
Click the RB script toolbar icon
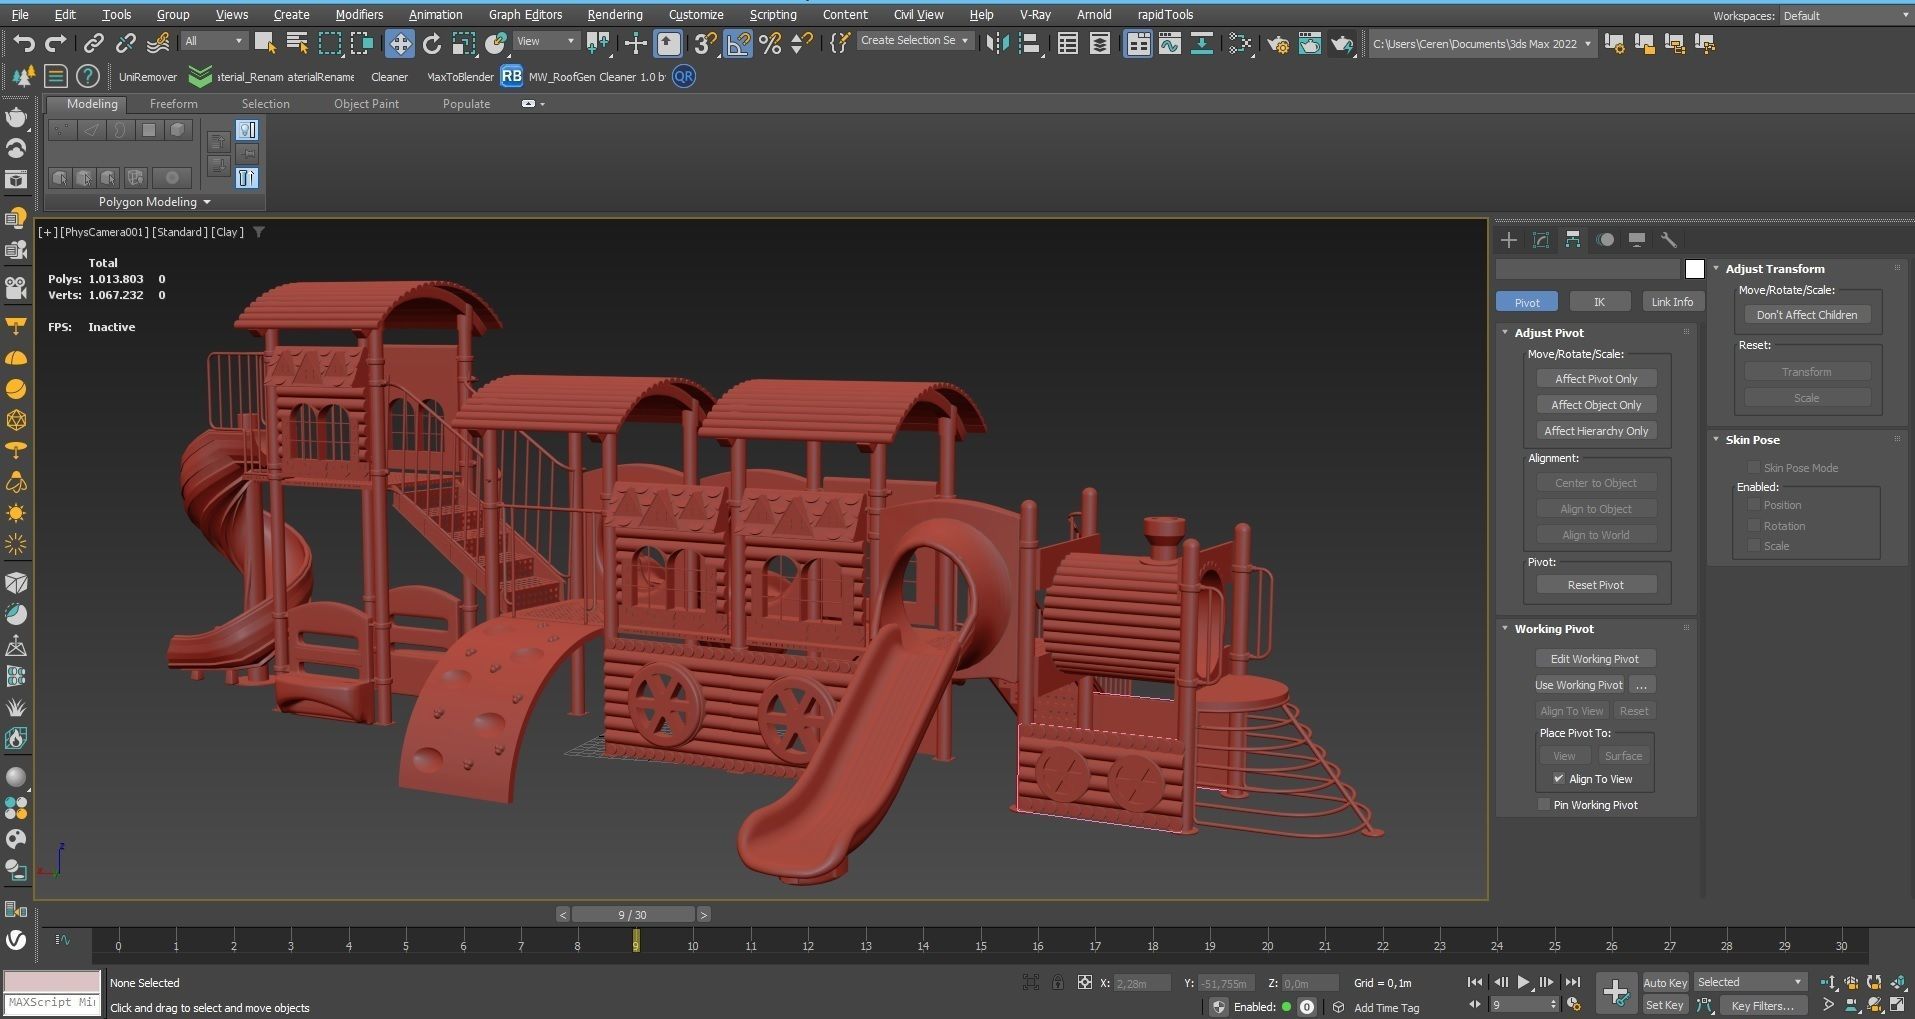click(511, 76)
